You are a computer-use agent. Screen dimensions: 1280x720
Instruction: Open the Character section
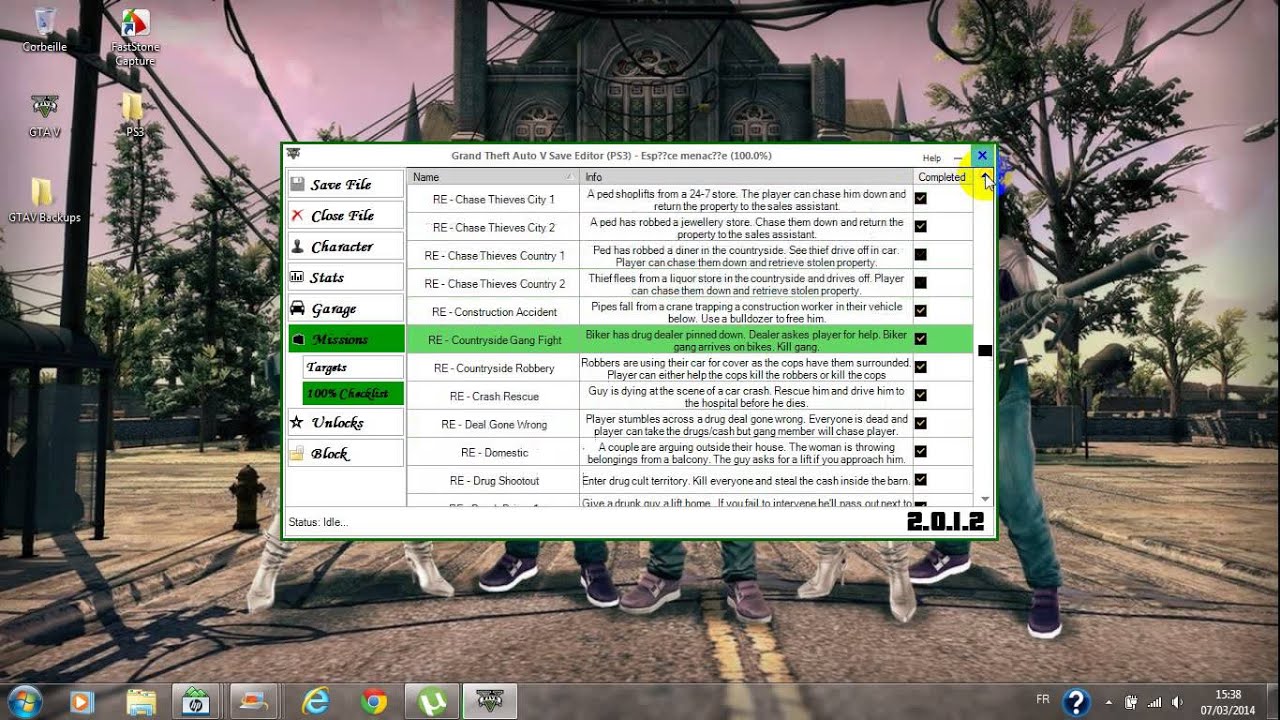[346, 246]
